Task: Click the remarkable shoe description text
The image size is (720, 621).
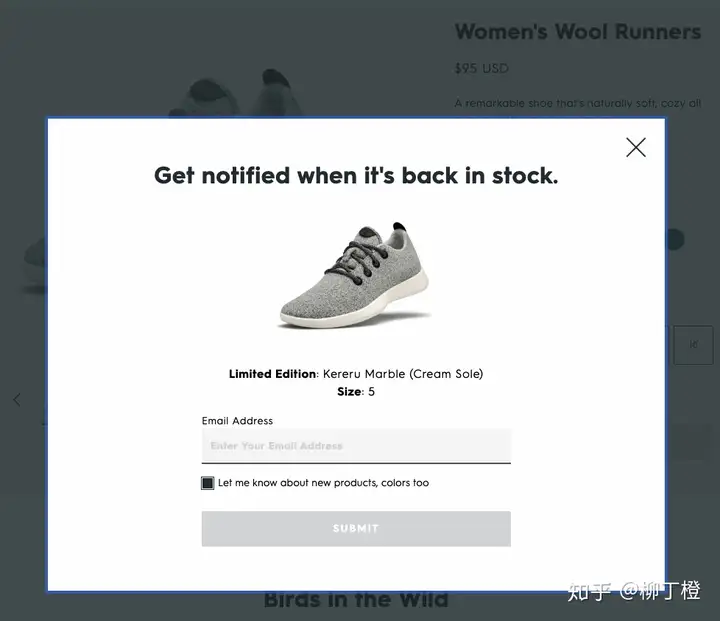Action: tap(578, 103)
